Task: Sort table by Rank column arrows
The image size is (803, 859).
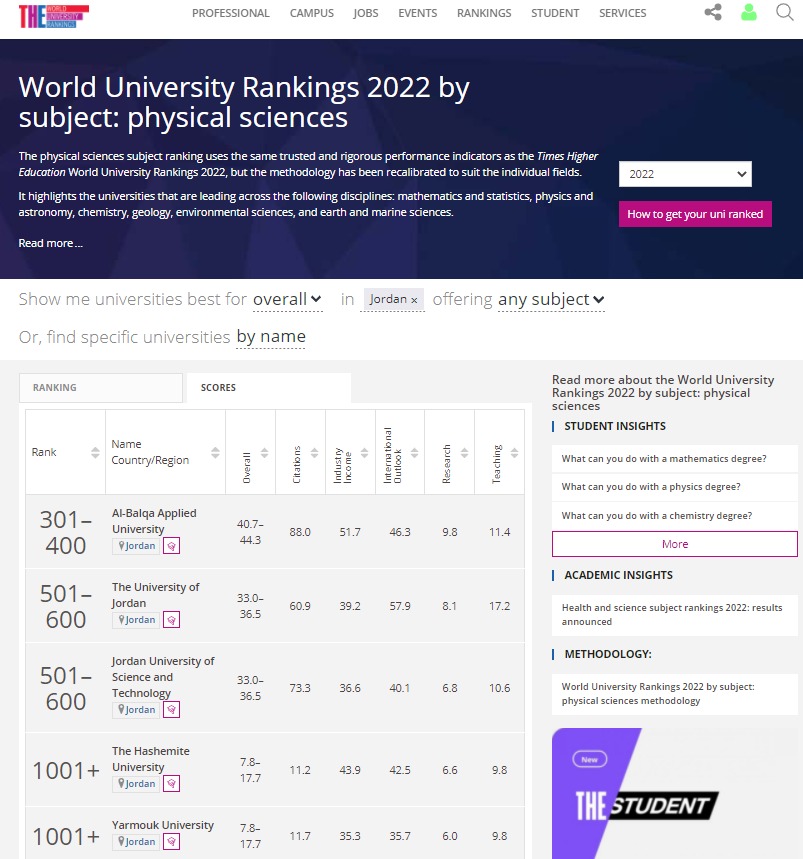Action: (x=95, y=453)
